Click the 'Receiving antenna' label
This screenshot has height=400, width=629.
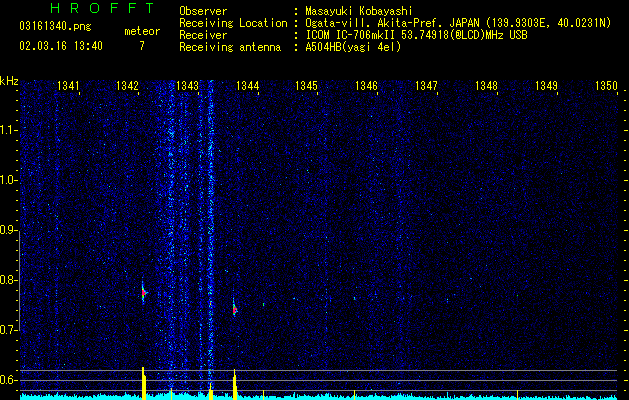230,47
